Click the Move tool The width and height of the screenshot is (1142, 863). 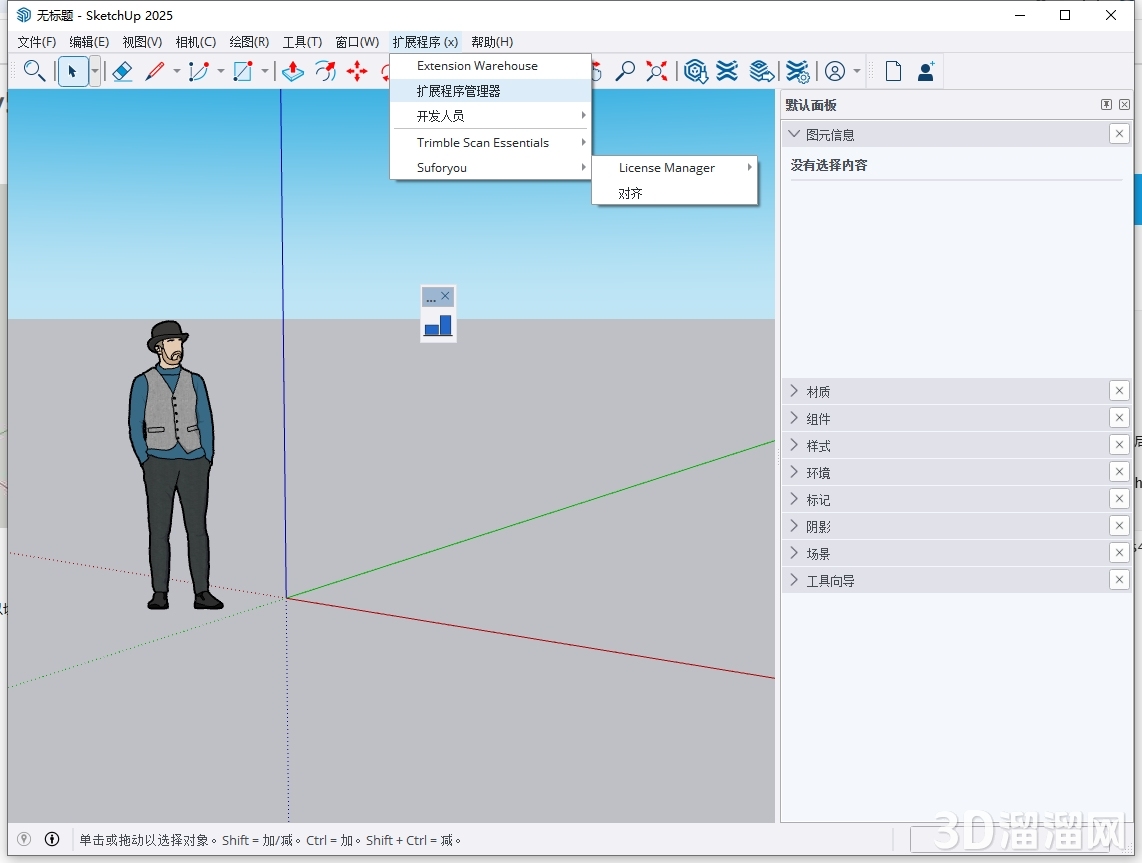[x=358, y=71]
